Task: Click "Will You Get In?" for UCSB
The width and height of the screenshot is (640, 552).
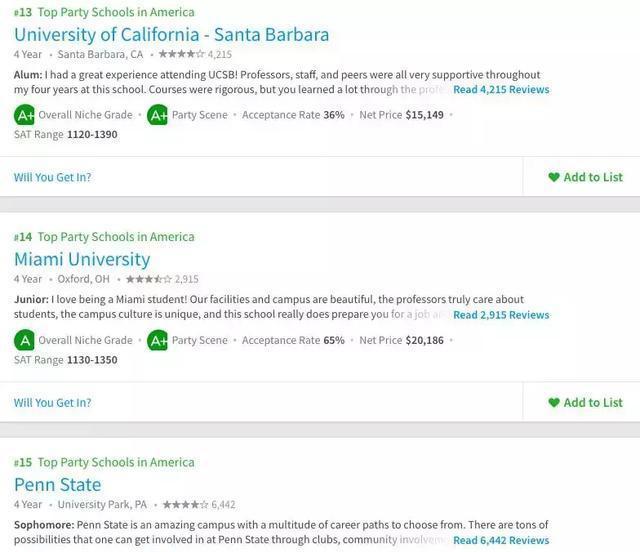Action: (x=52, y=177)
